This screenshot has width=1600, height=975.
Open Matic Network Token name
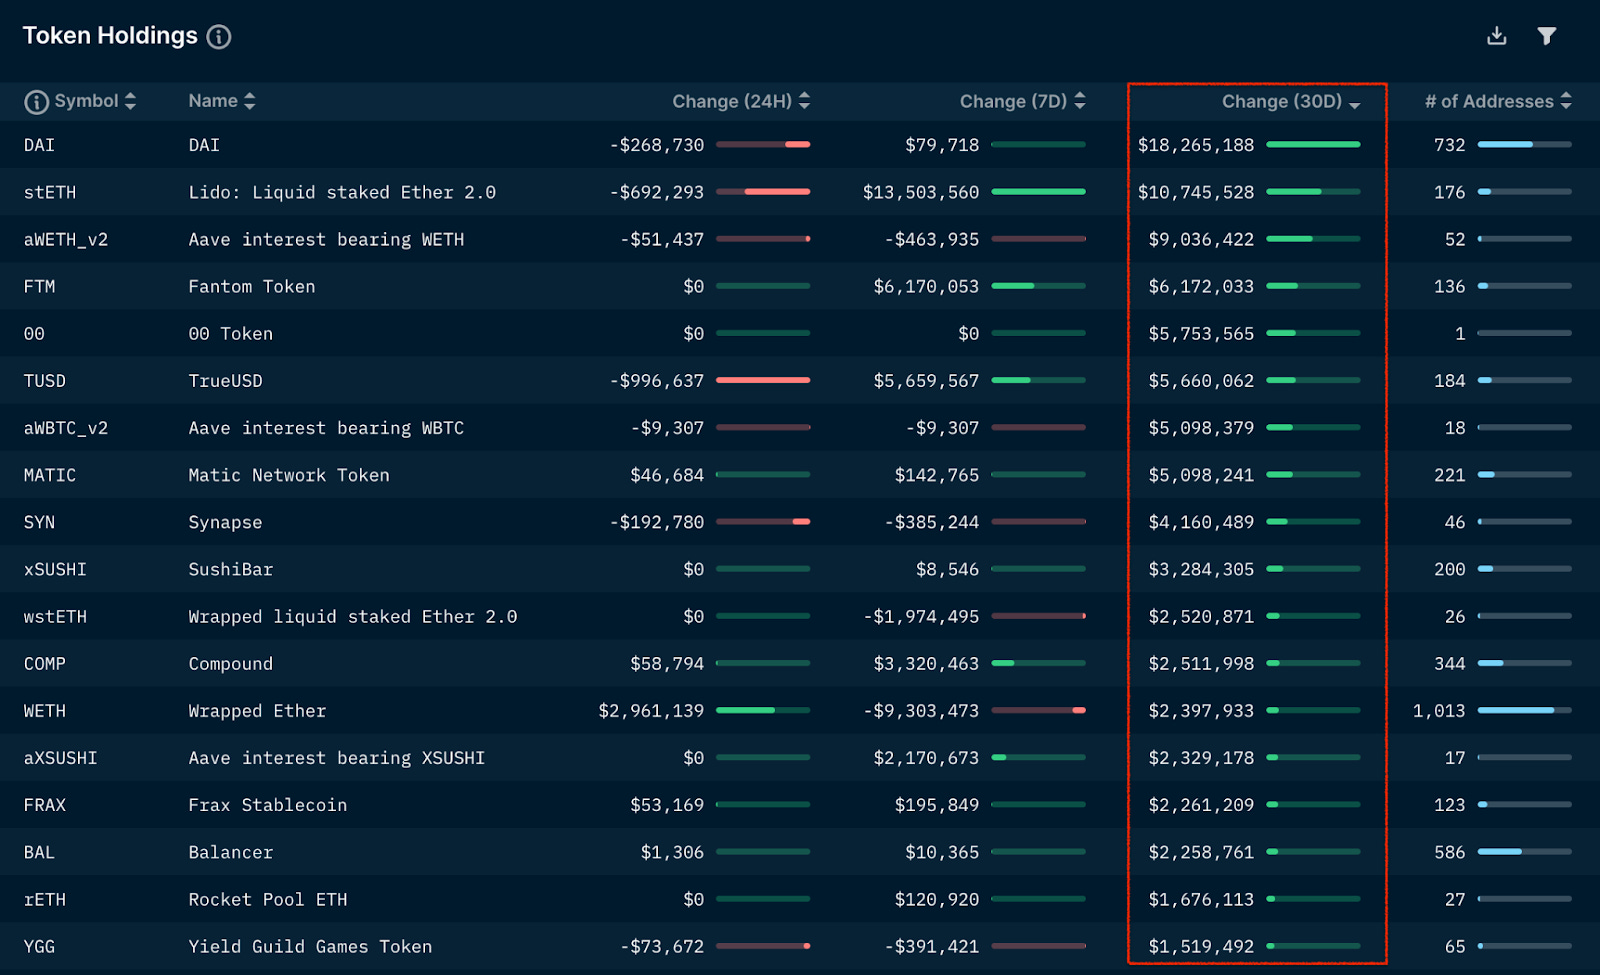tap(289, 474)
